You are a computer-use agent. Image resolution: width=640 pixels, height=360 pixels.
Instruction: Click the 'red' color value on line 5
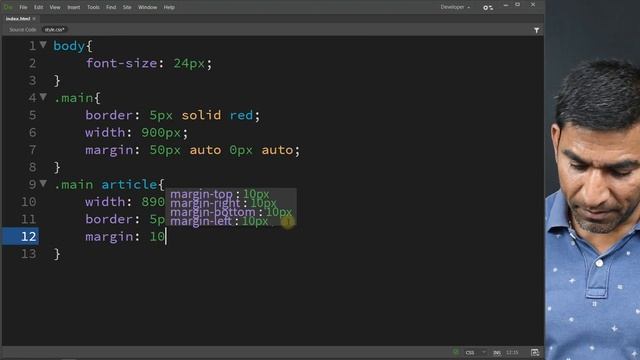241,115
